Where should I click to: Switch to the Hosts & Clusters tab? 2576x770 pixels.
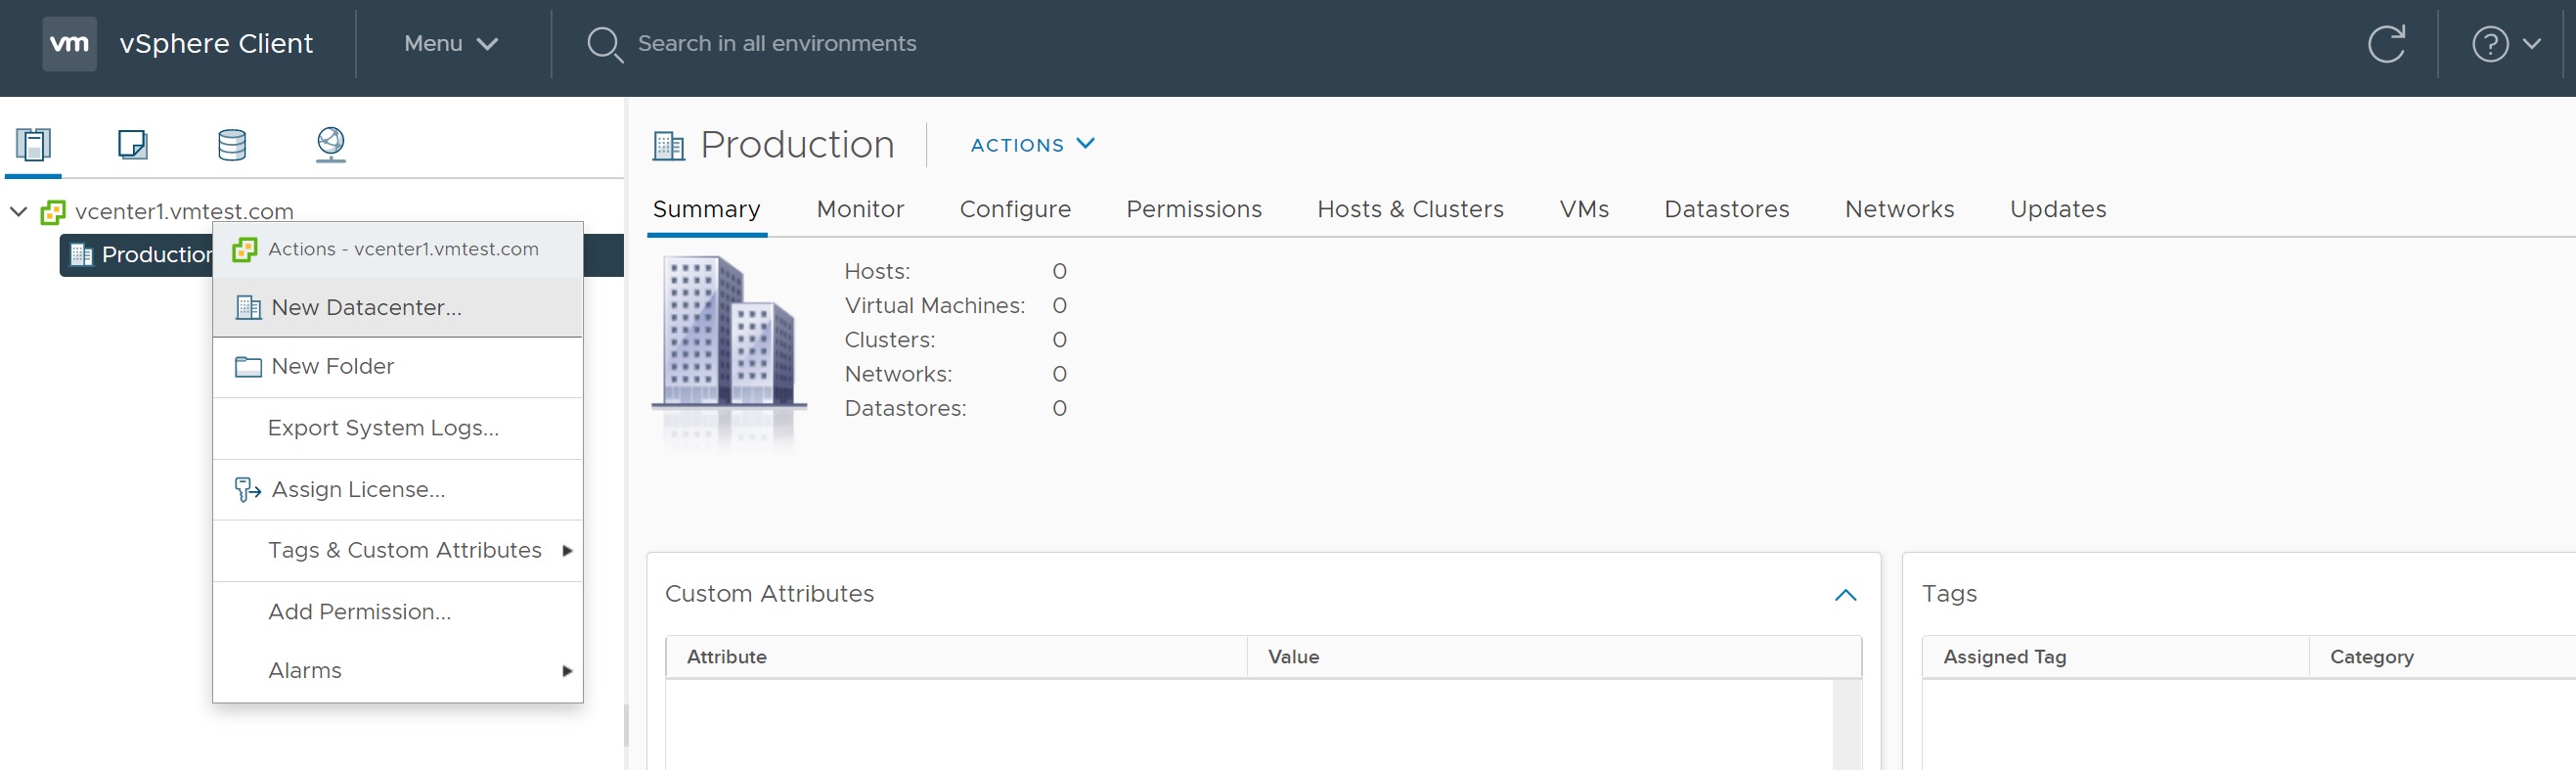(x=1410, y=209)
